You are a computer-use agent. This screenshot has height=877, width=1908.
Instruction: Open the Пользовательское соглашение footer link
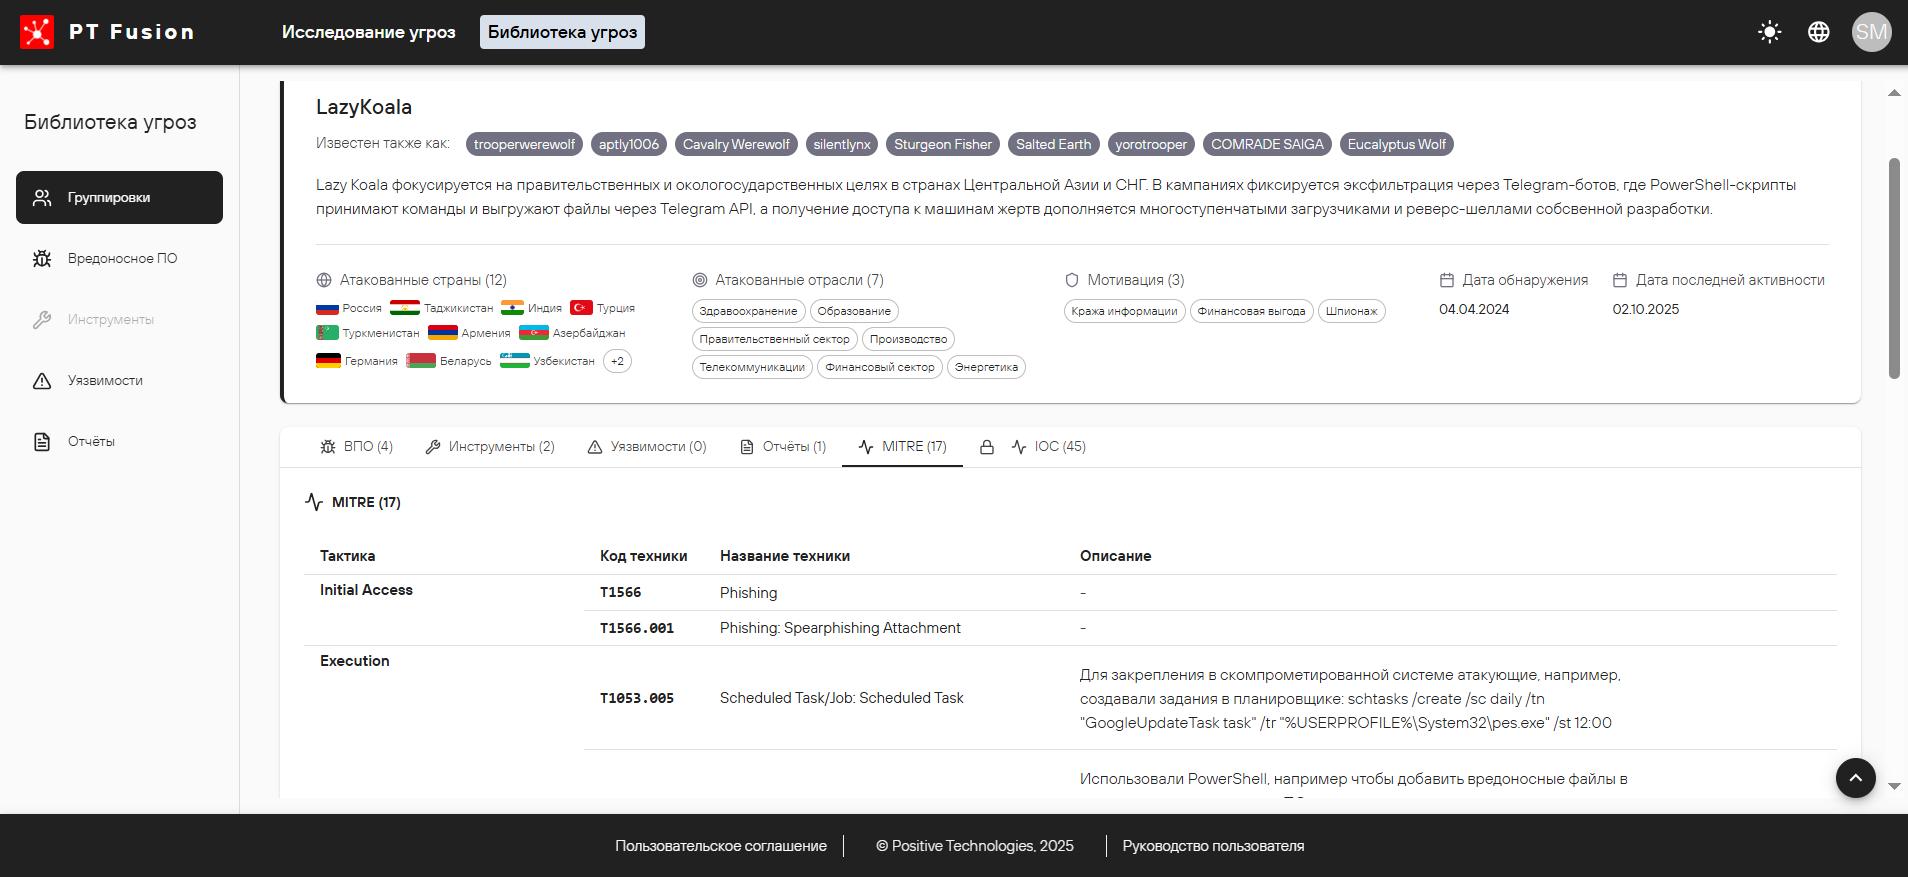(x=720, y=846)
